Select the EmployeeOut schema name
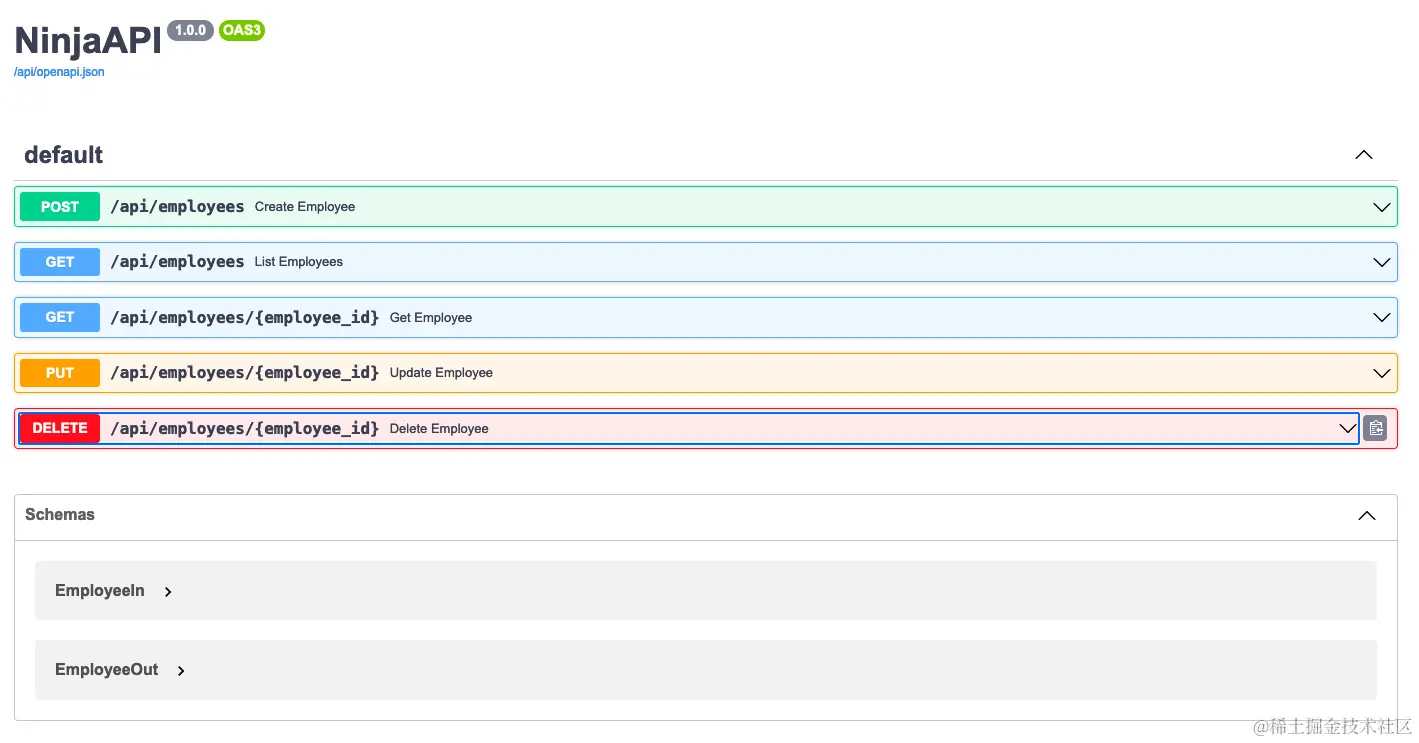The image size is (1419, 743). point(107,670)
